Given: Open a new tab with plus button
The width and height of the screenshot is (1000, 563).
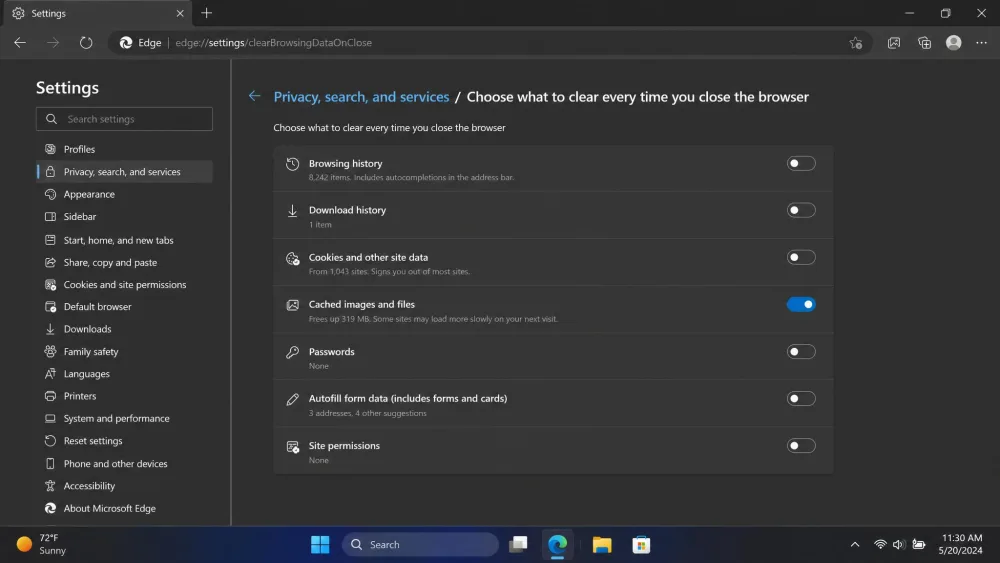Looking at the screenshot, I should pyautogui.click(x=207, y=13).
